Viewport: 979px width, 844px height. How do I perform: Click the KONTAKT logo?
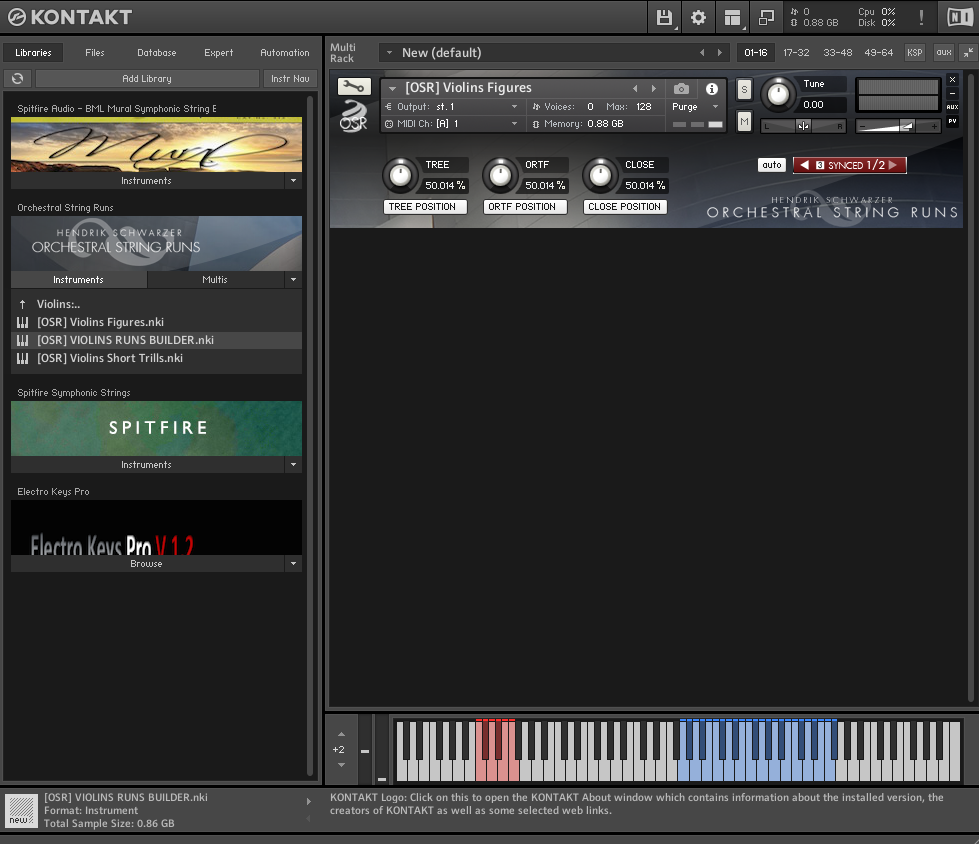pyautogui.click(x=70, y=17)
